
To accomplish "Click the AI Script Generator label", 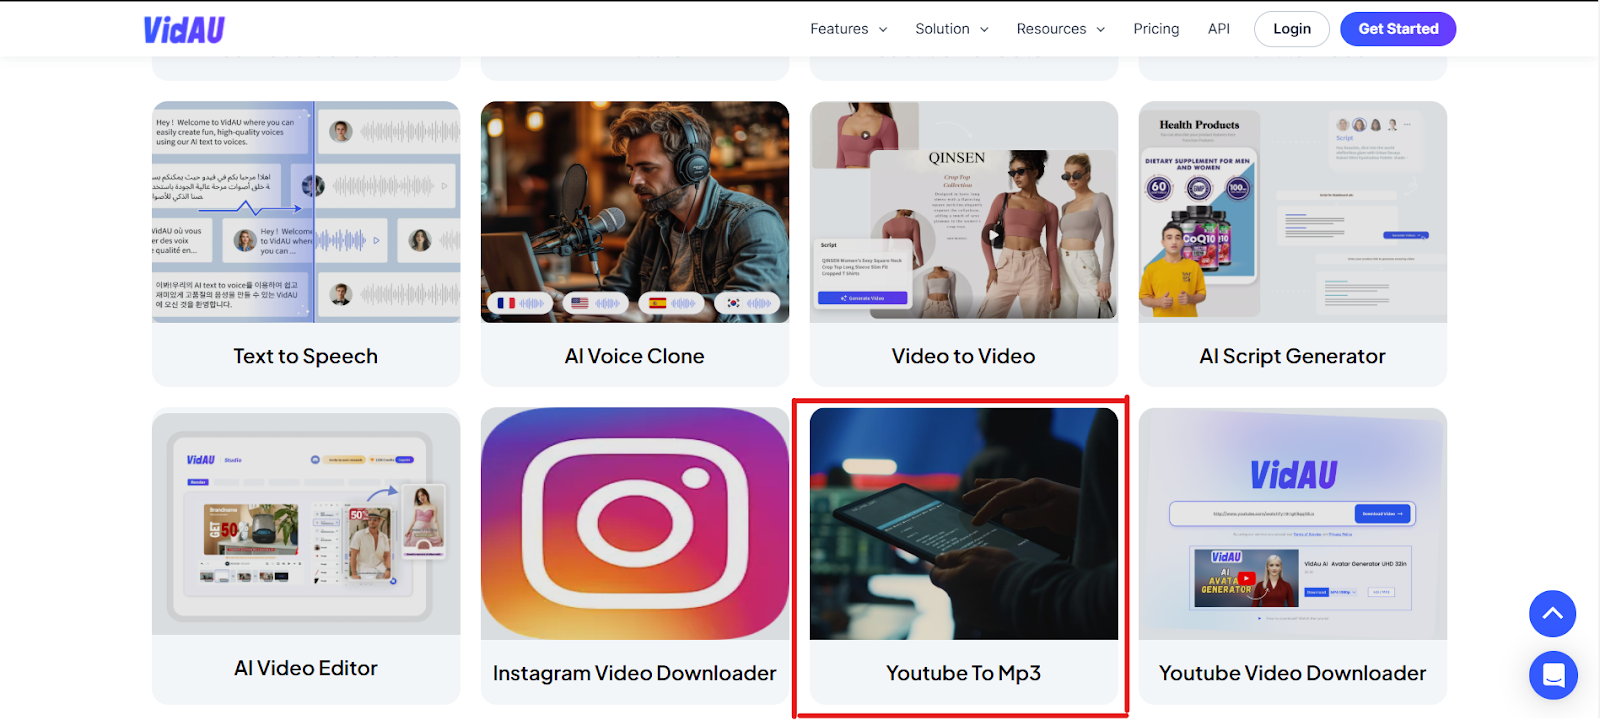I will [x=1293, y=356].
